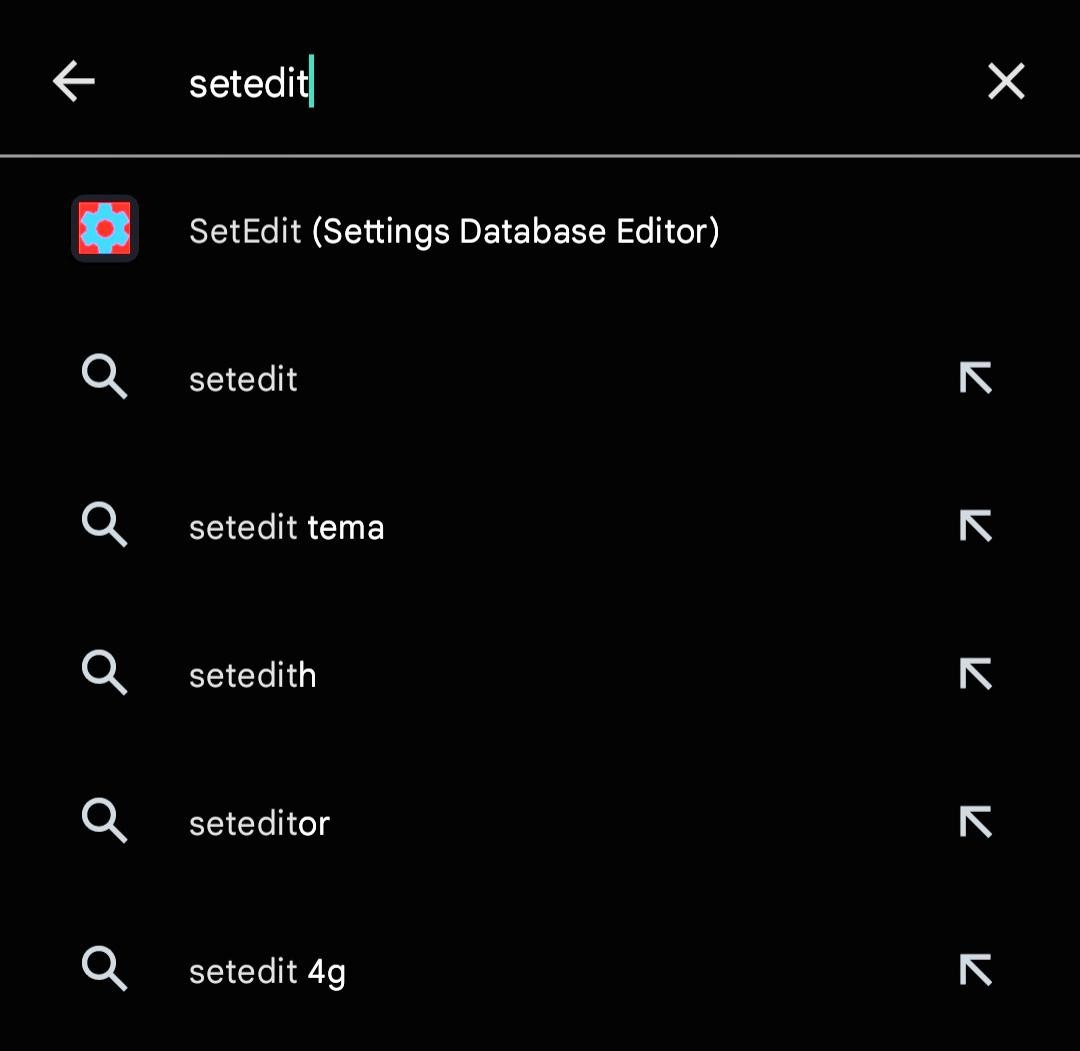Viewport: 1080px width, 1051px height.
Task: Select the suggestion 'seteditor'
Action: [259, 822]
